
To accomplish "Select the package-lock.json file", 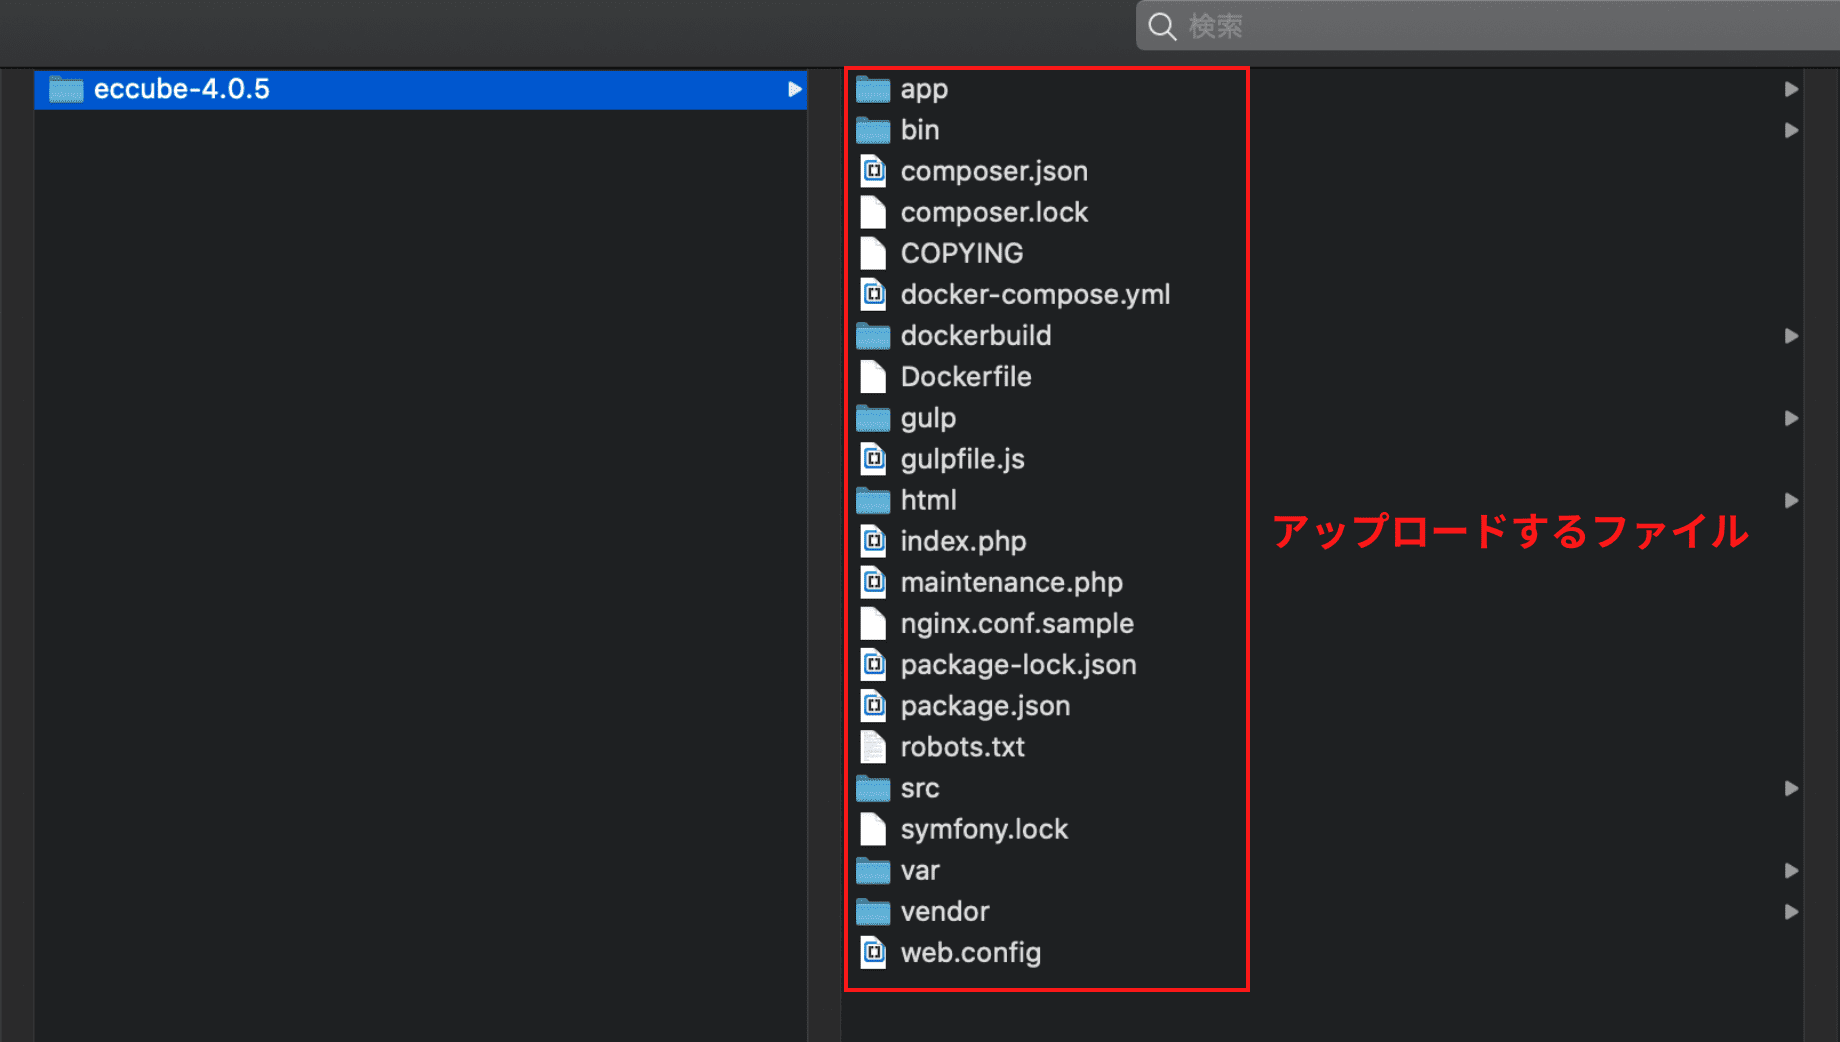I will [1018, 665].
